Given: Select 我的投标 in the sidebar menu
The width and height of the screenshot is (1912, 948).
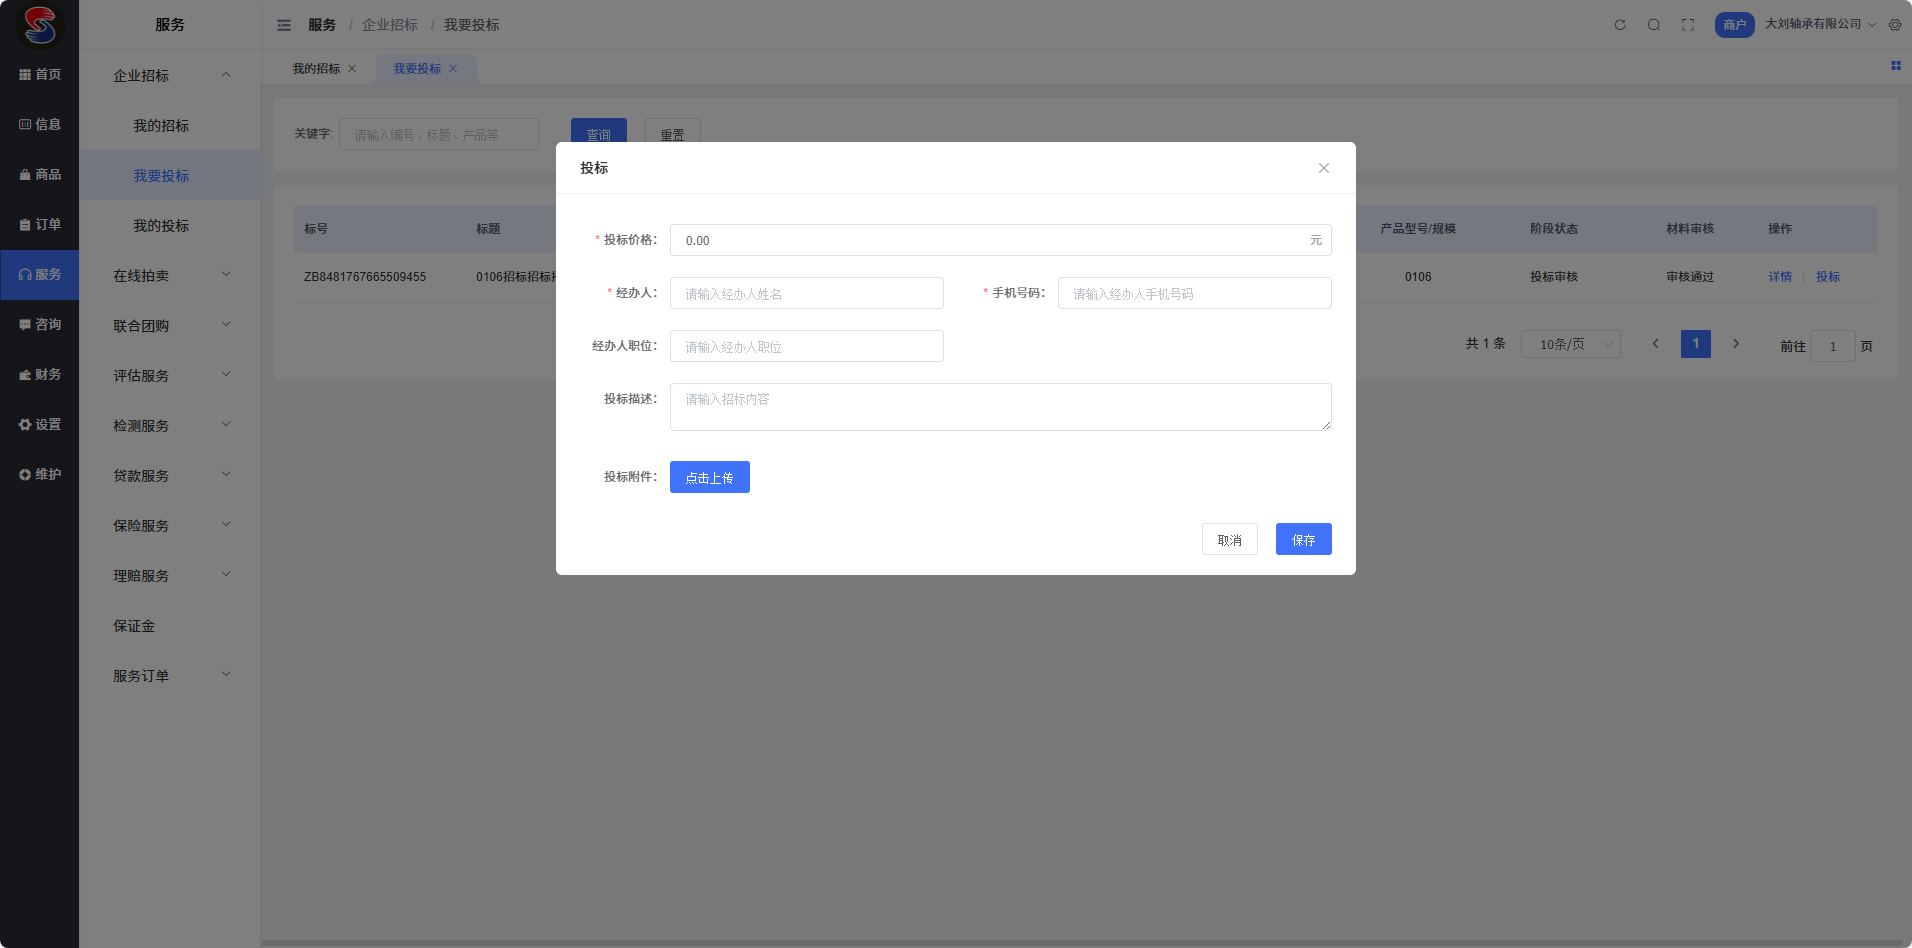Looking at the screenshot, I should coord(161,226).
